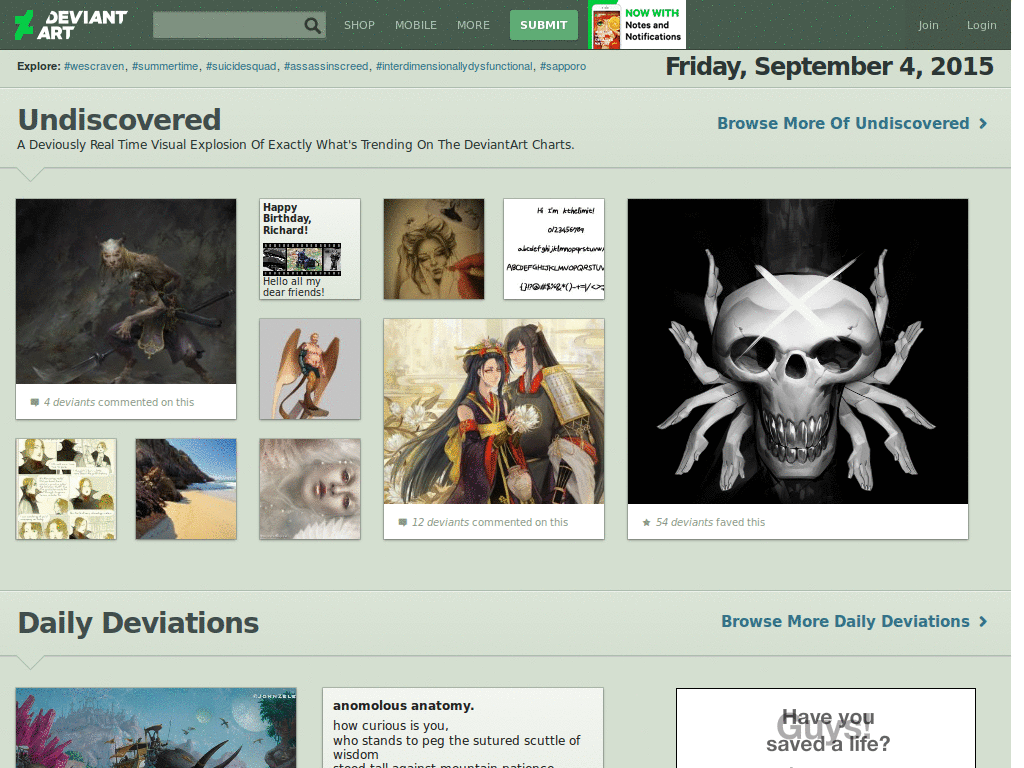
Task: Open the MOBILE menu
Action: point(415,25)
